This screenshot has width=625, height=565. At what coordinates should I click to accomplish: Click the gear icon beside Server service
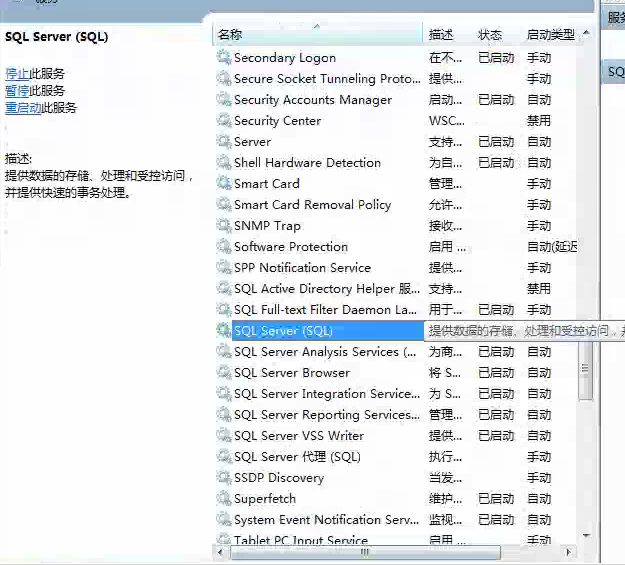224,142
